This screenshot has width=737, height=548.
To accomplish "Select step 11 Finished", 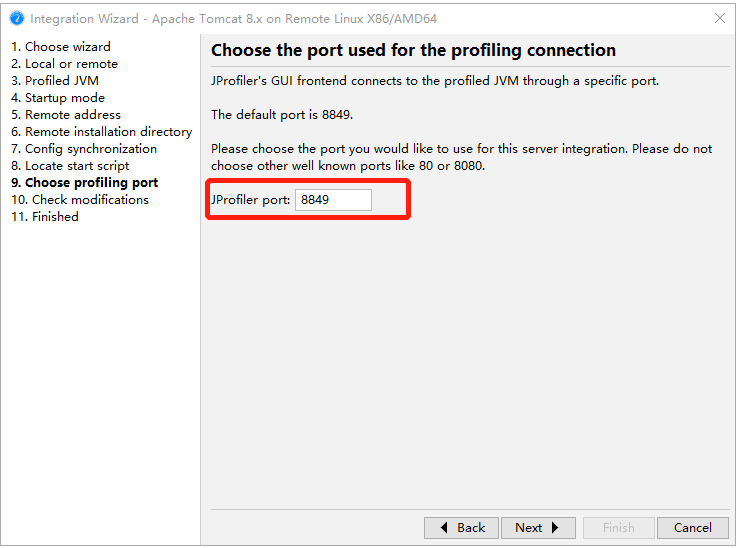I will (x=45, y=217).
